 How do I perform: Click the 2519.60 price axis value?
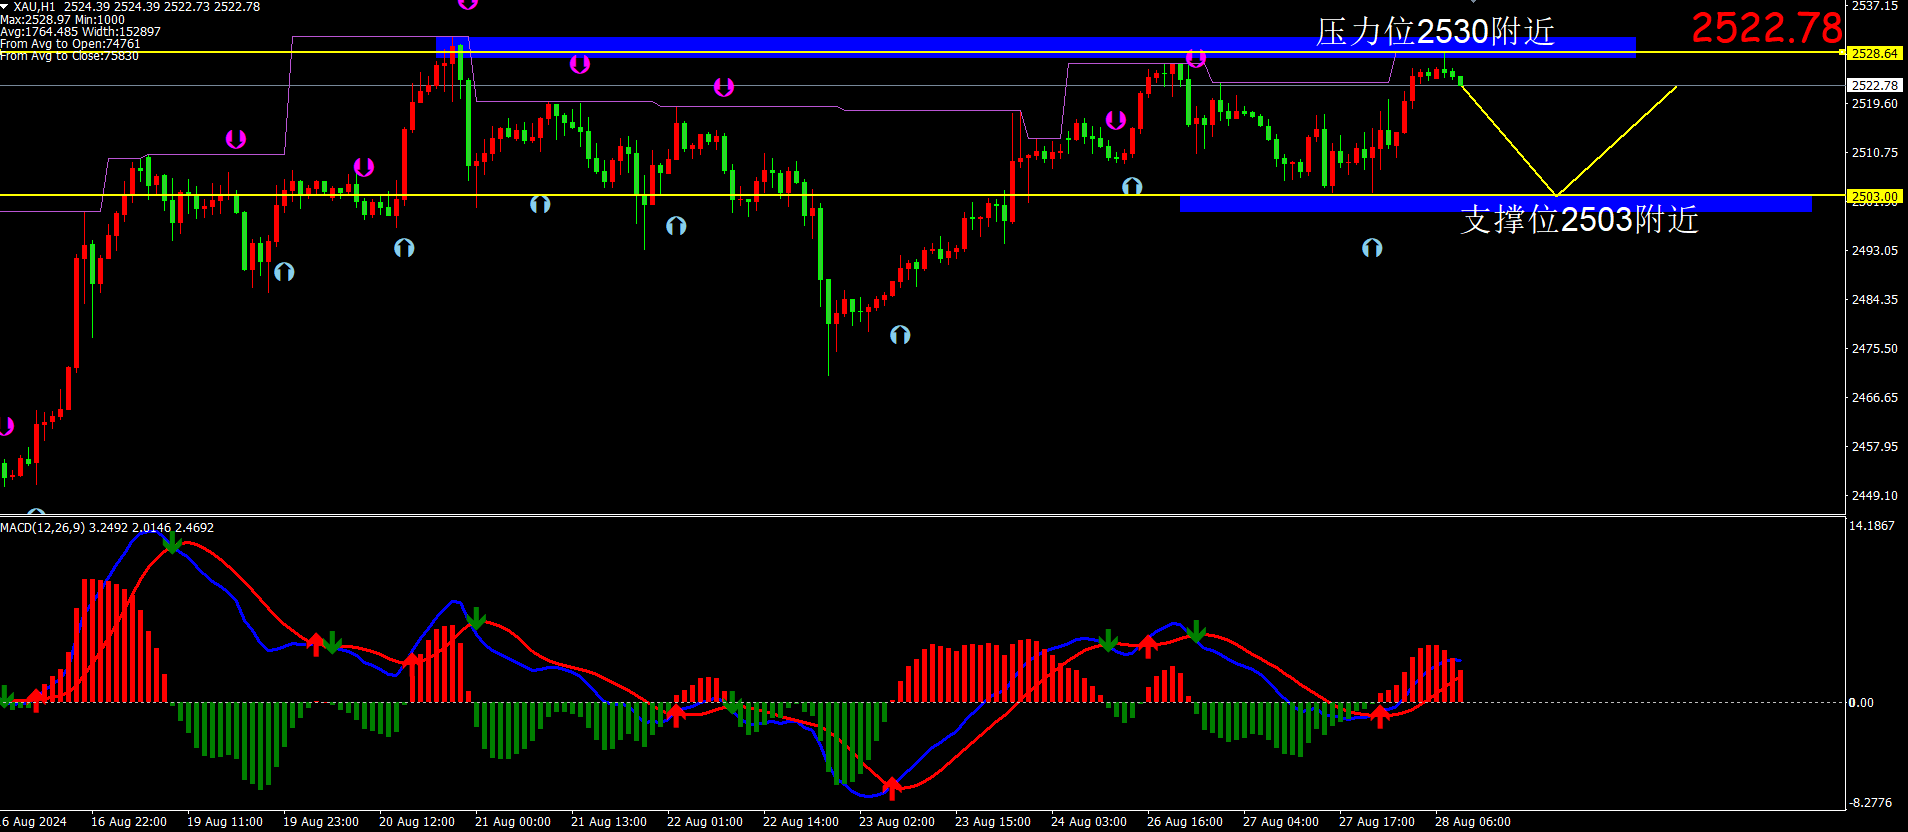point(1874,103)
